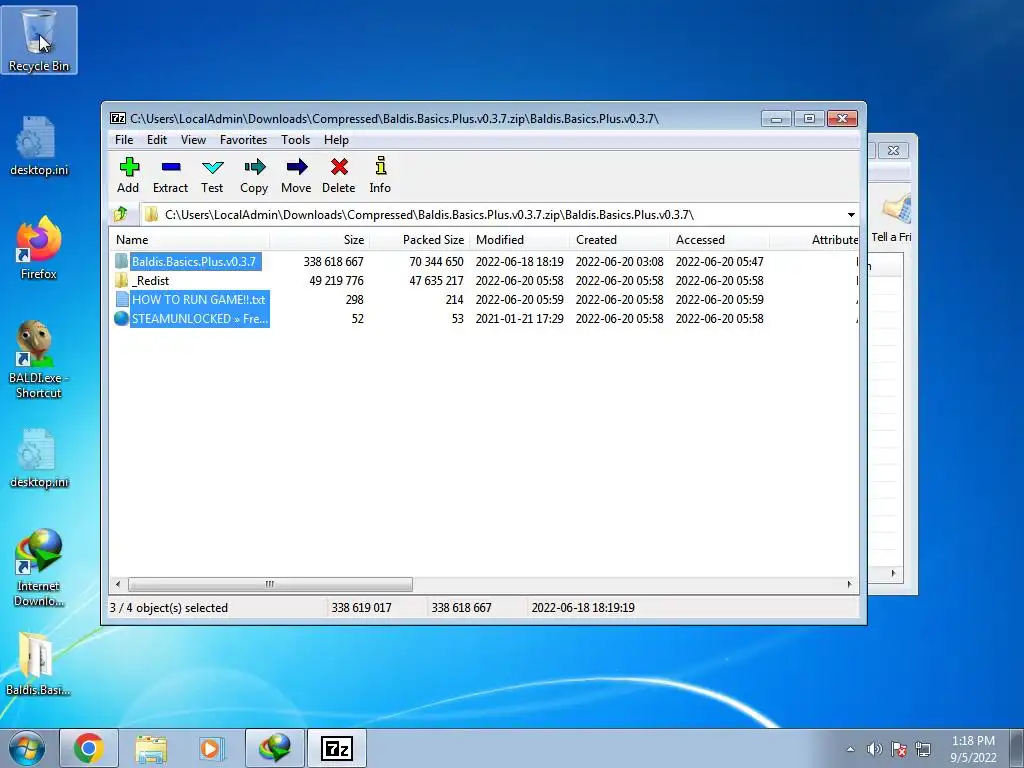Open Internet Download Manager desktop icon

pos(39,567)
